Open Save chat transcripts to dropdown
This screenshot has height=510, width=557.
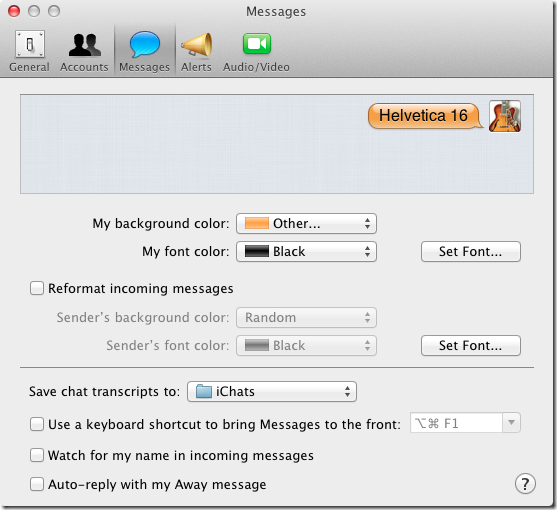tap(272, 391)
